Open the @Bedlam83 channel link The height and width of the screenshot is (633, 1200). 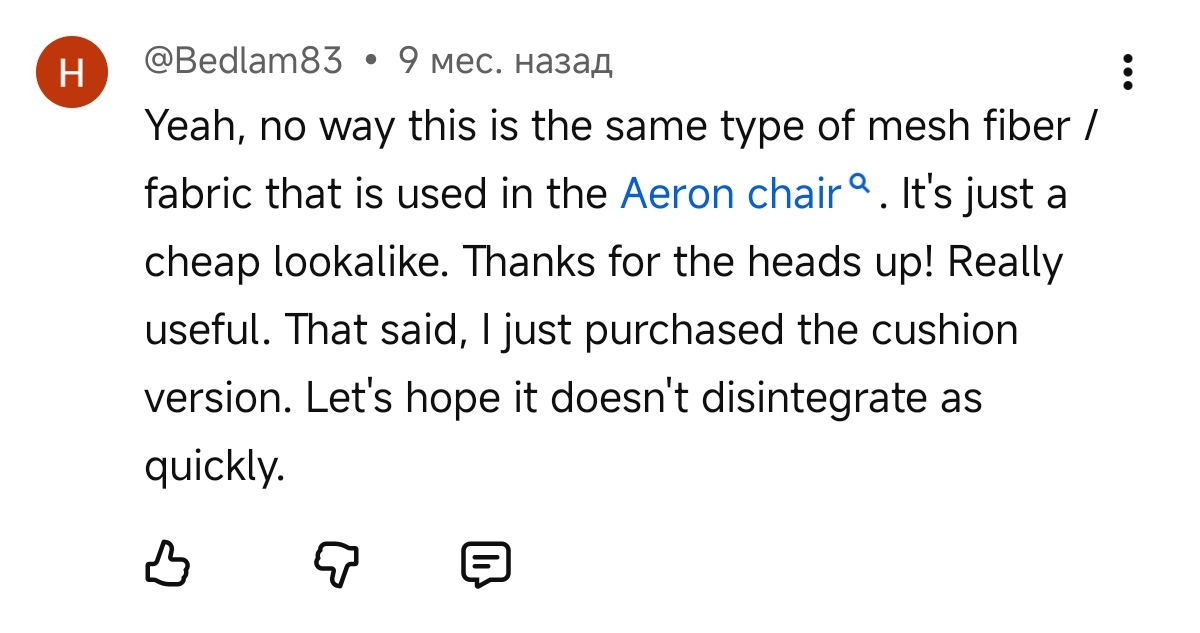[x=243, y=62]
